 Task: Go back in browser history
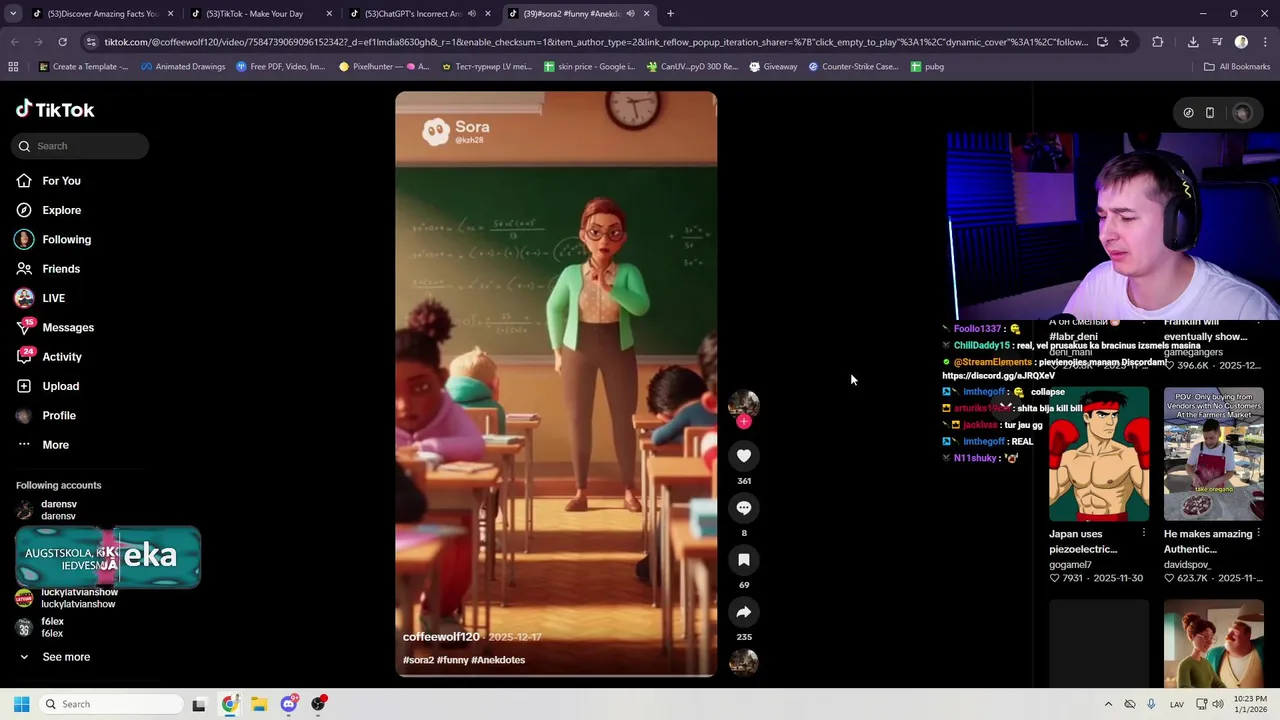pos(14,42)
